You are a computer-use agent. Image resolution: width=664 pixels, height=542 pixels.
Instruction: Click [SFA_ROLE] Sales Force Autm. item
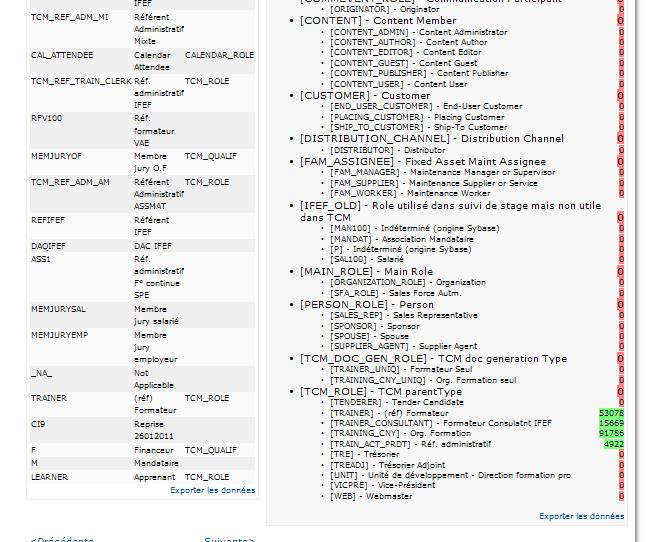pos(396,293)
